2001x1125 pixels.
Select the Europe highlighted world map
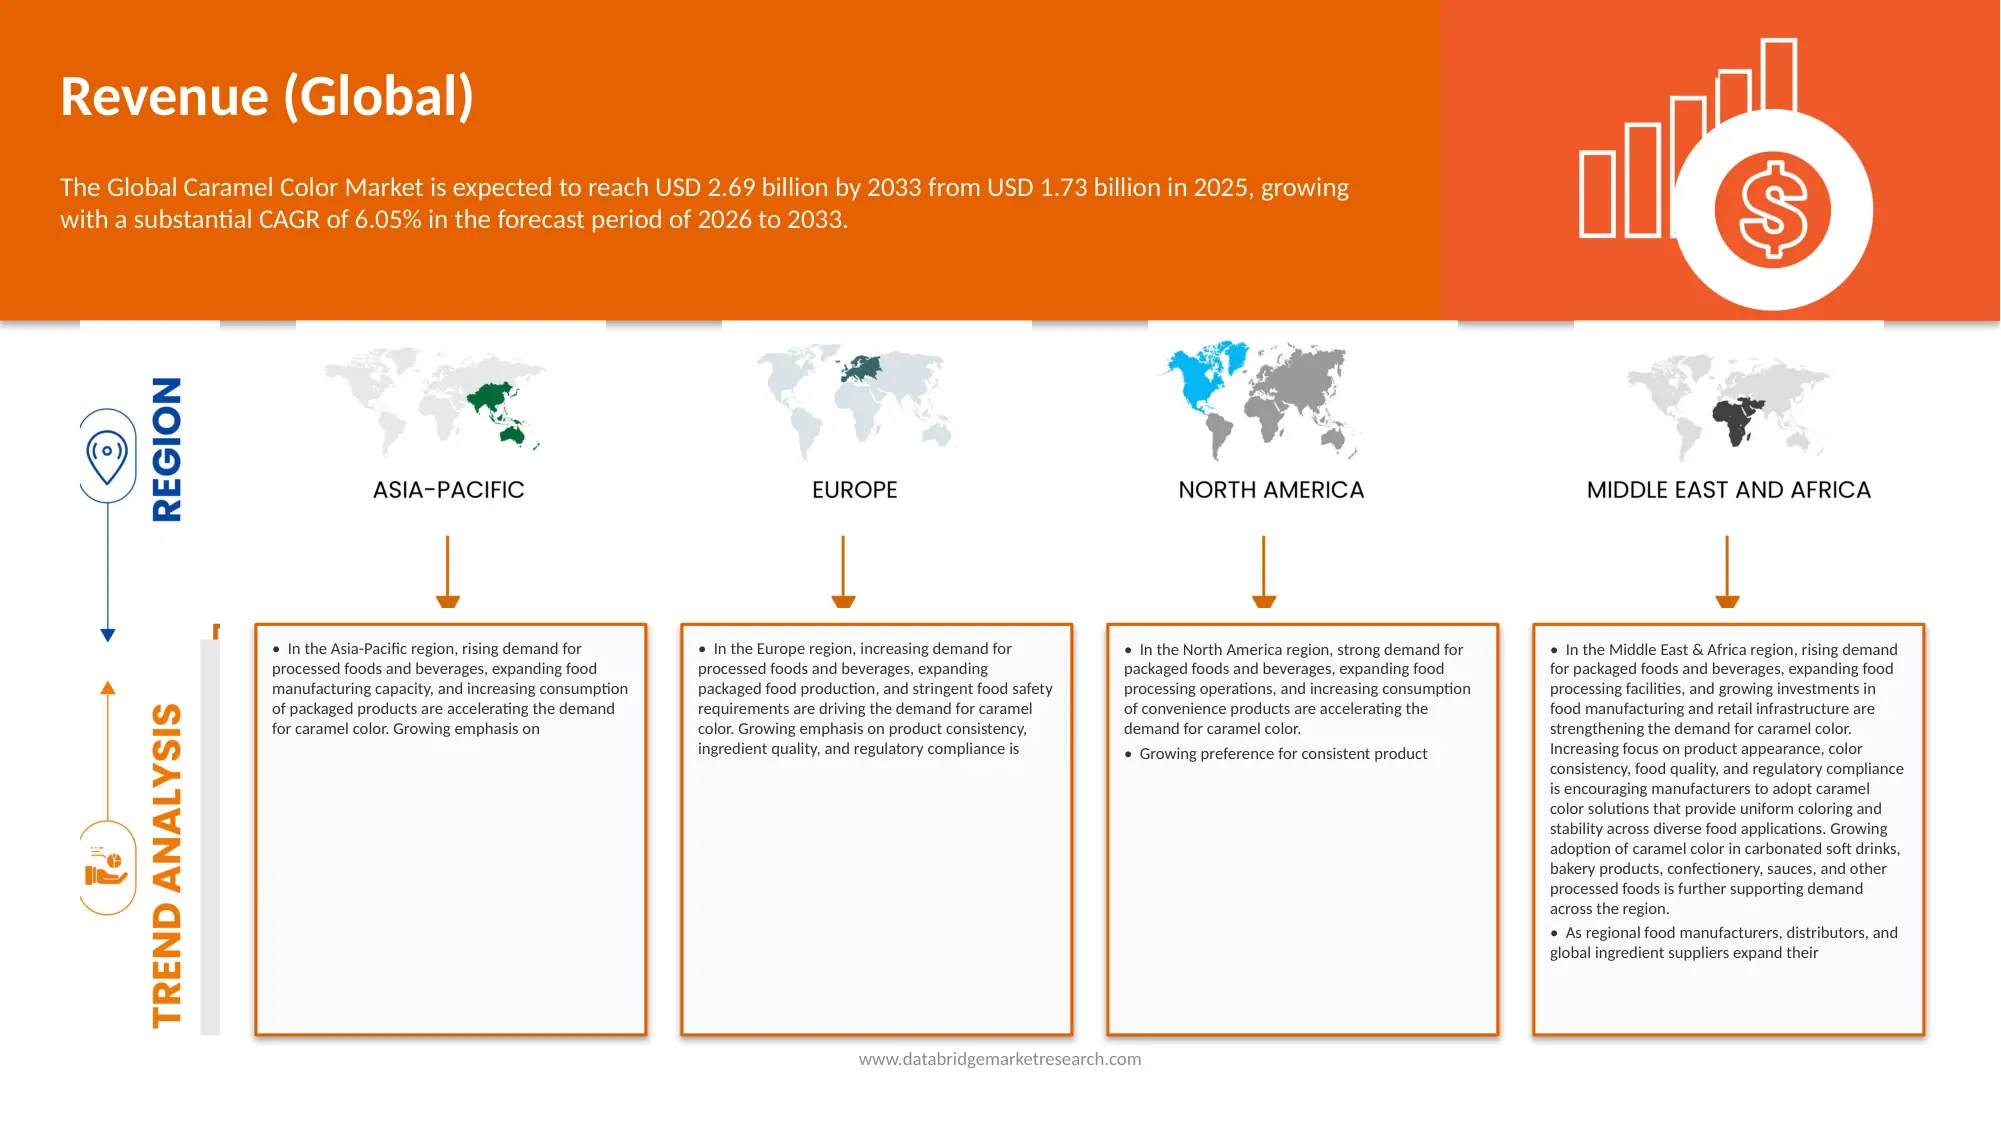pos(855,402)
